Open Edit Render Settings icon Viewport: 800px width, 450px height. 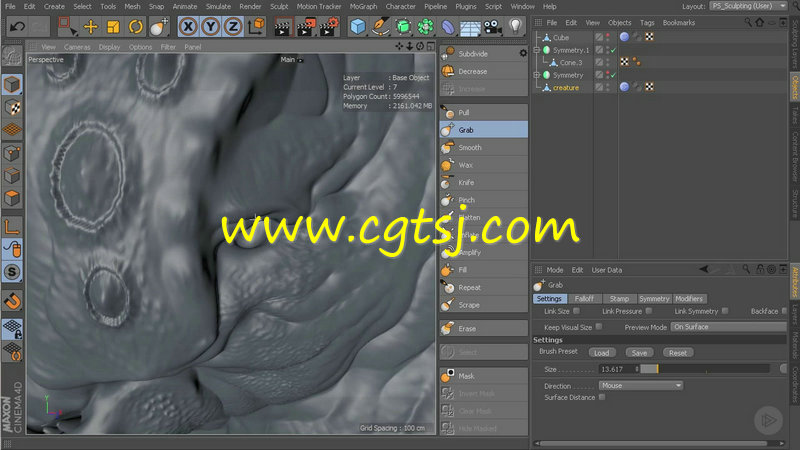329,27
